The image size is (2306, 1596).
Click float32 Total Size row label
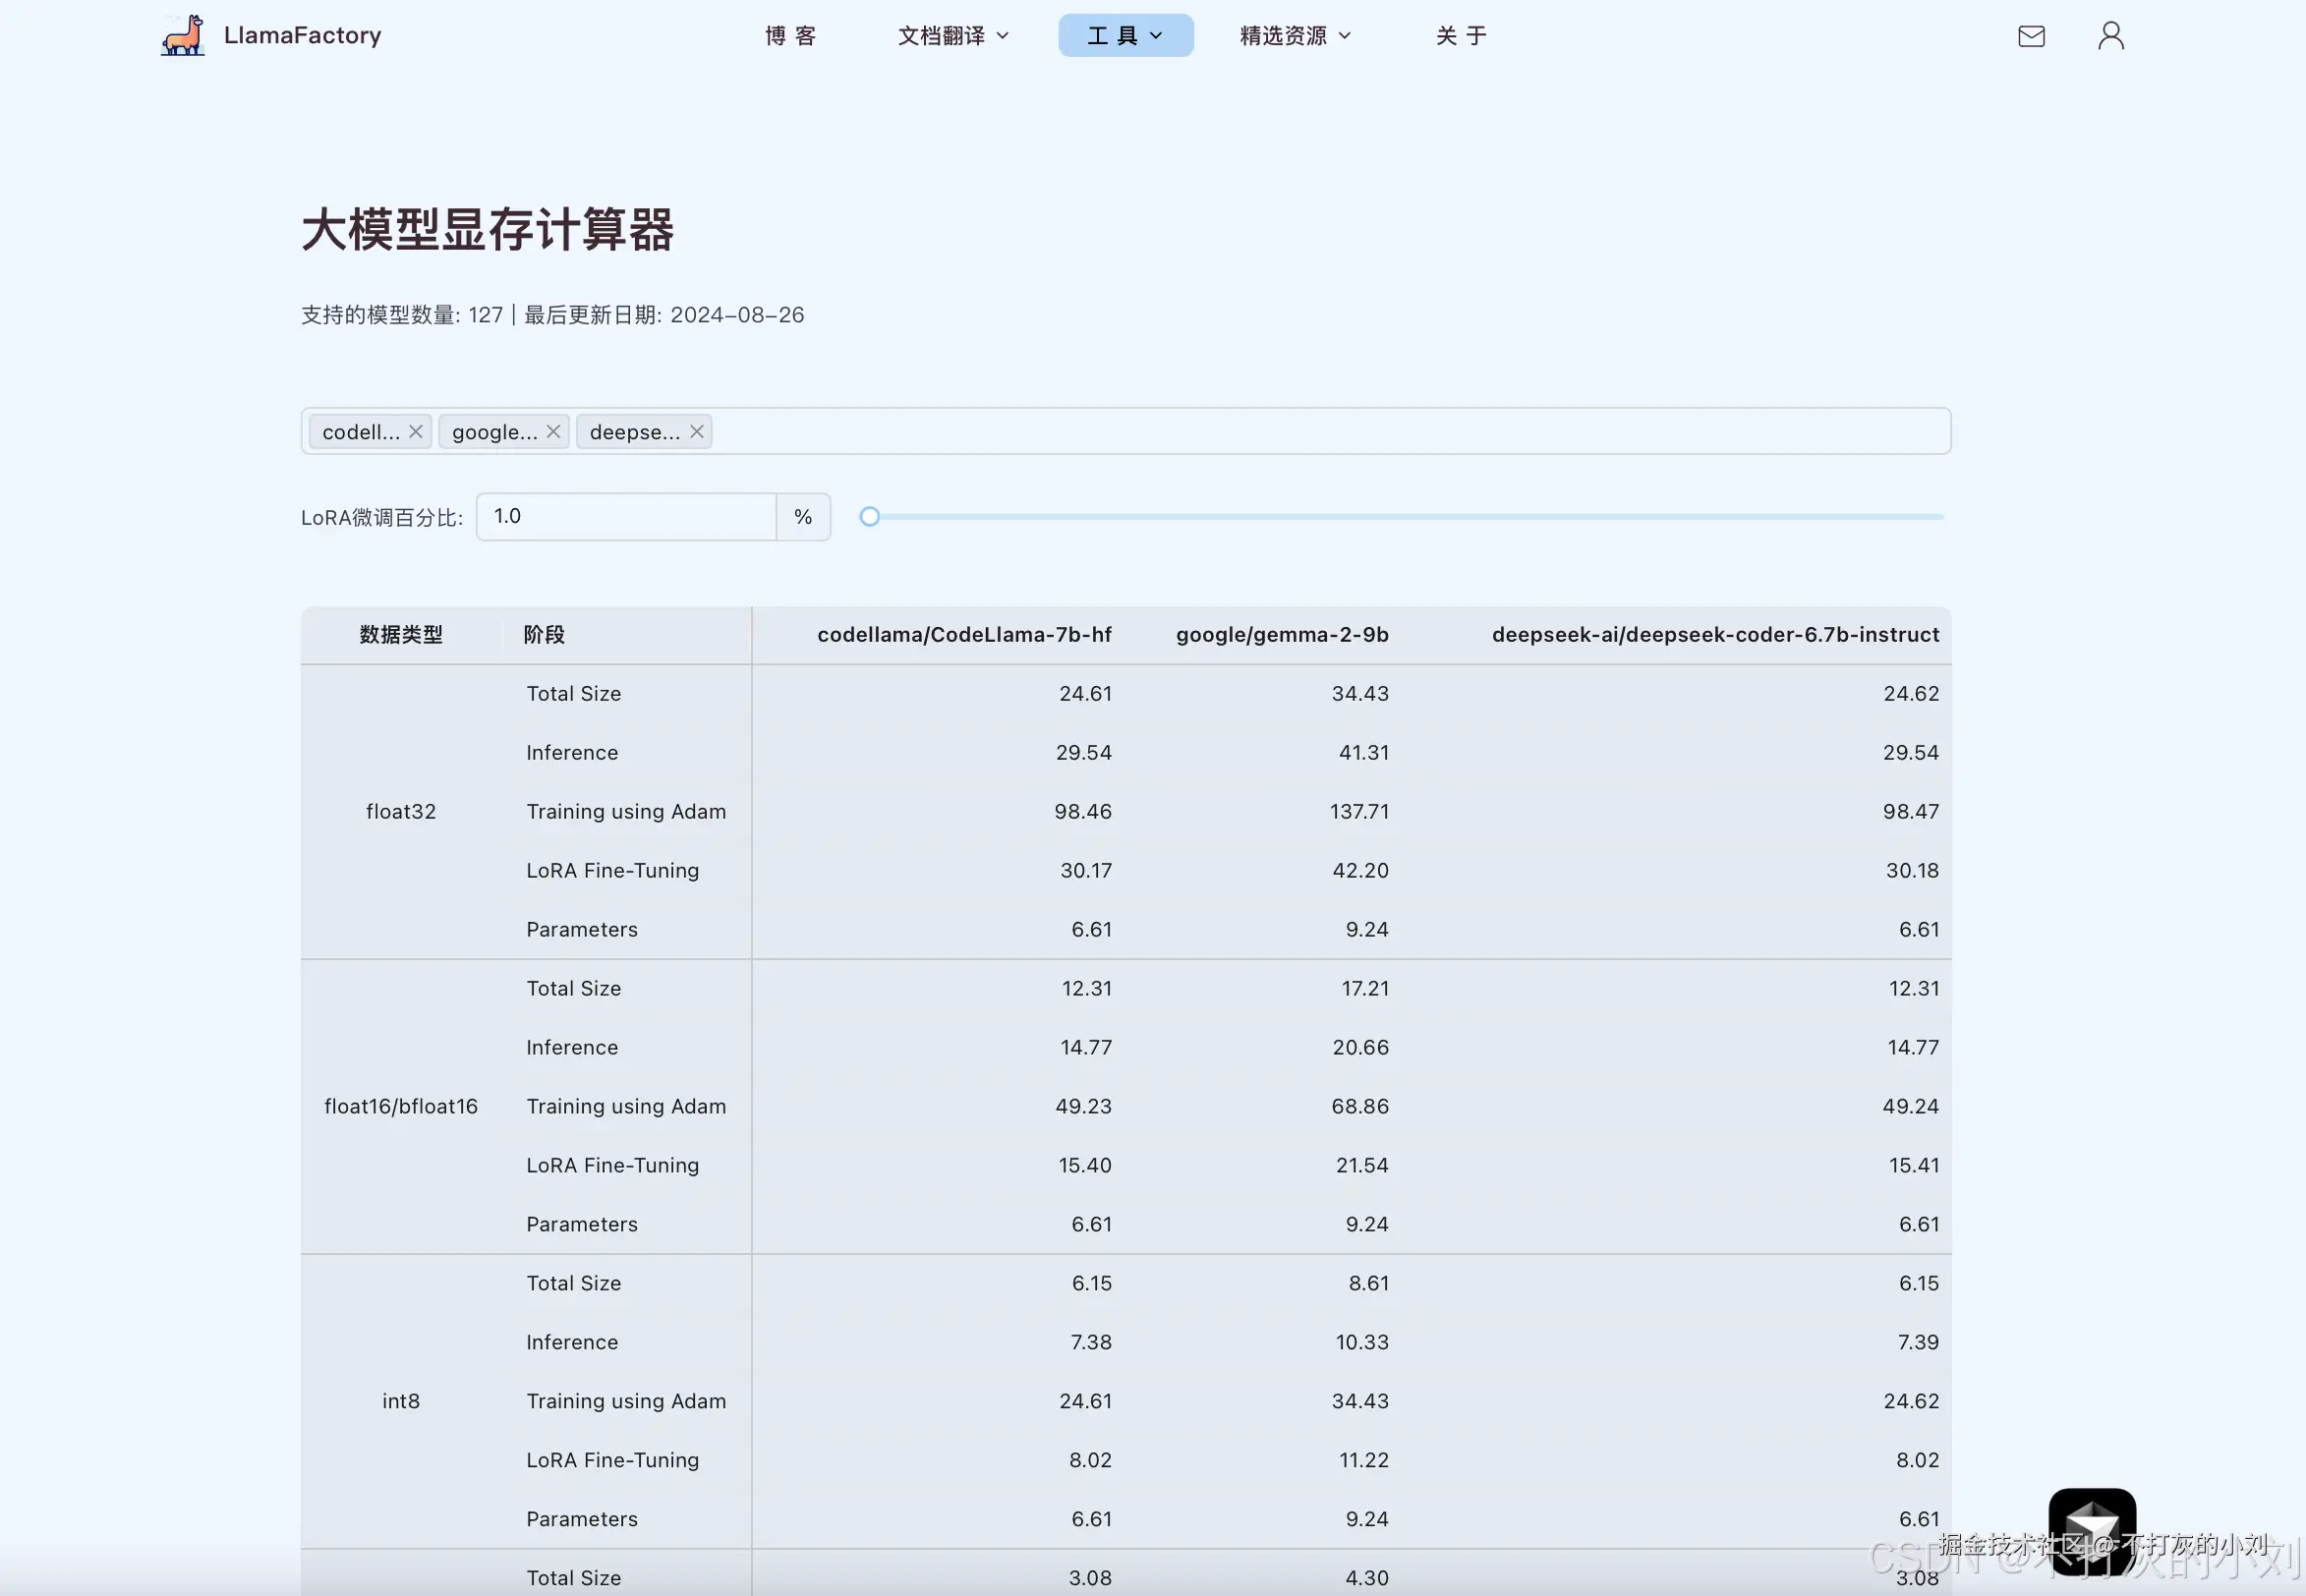point(574,694)
